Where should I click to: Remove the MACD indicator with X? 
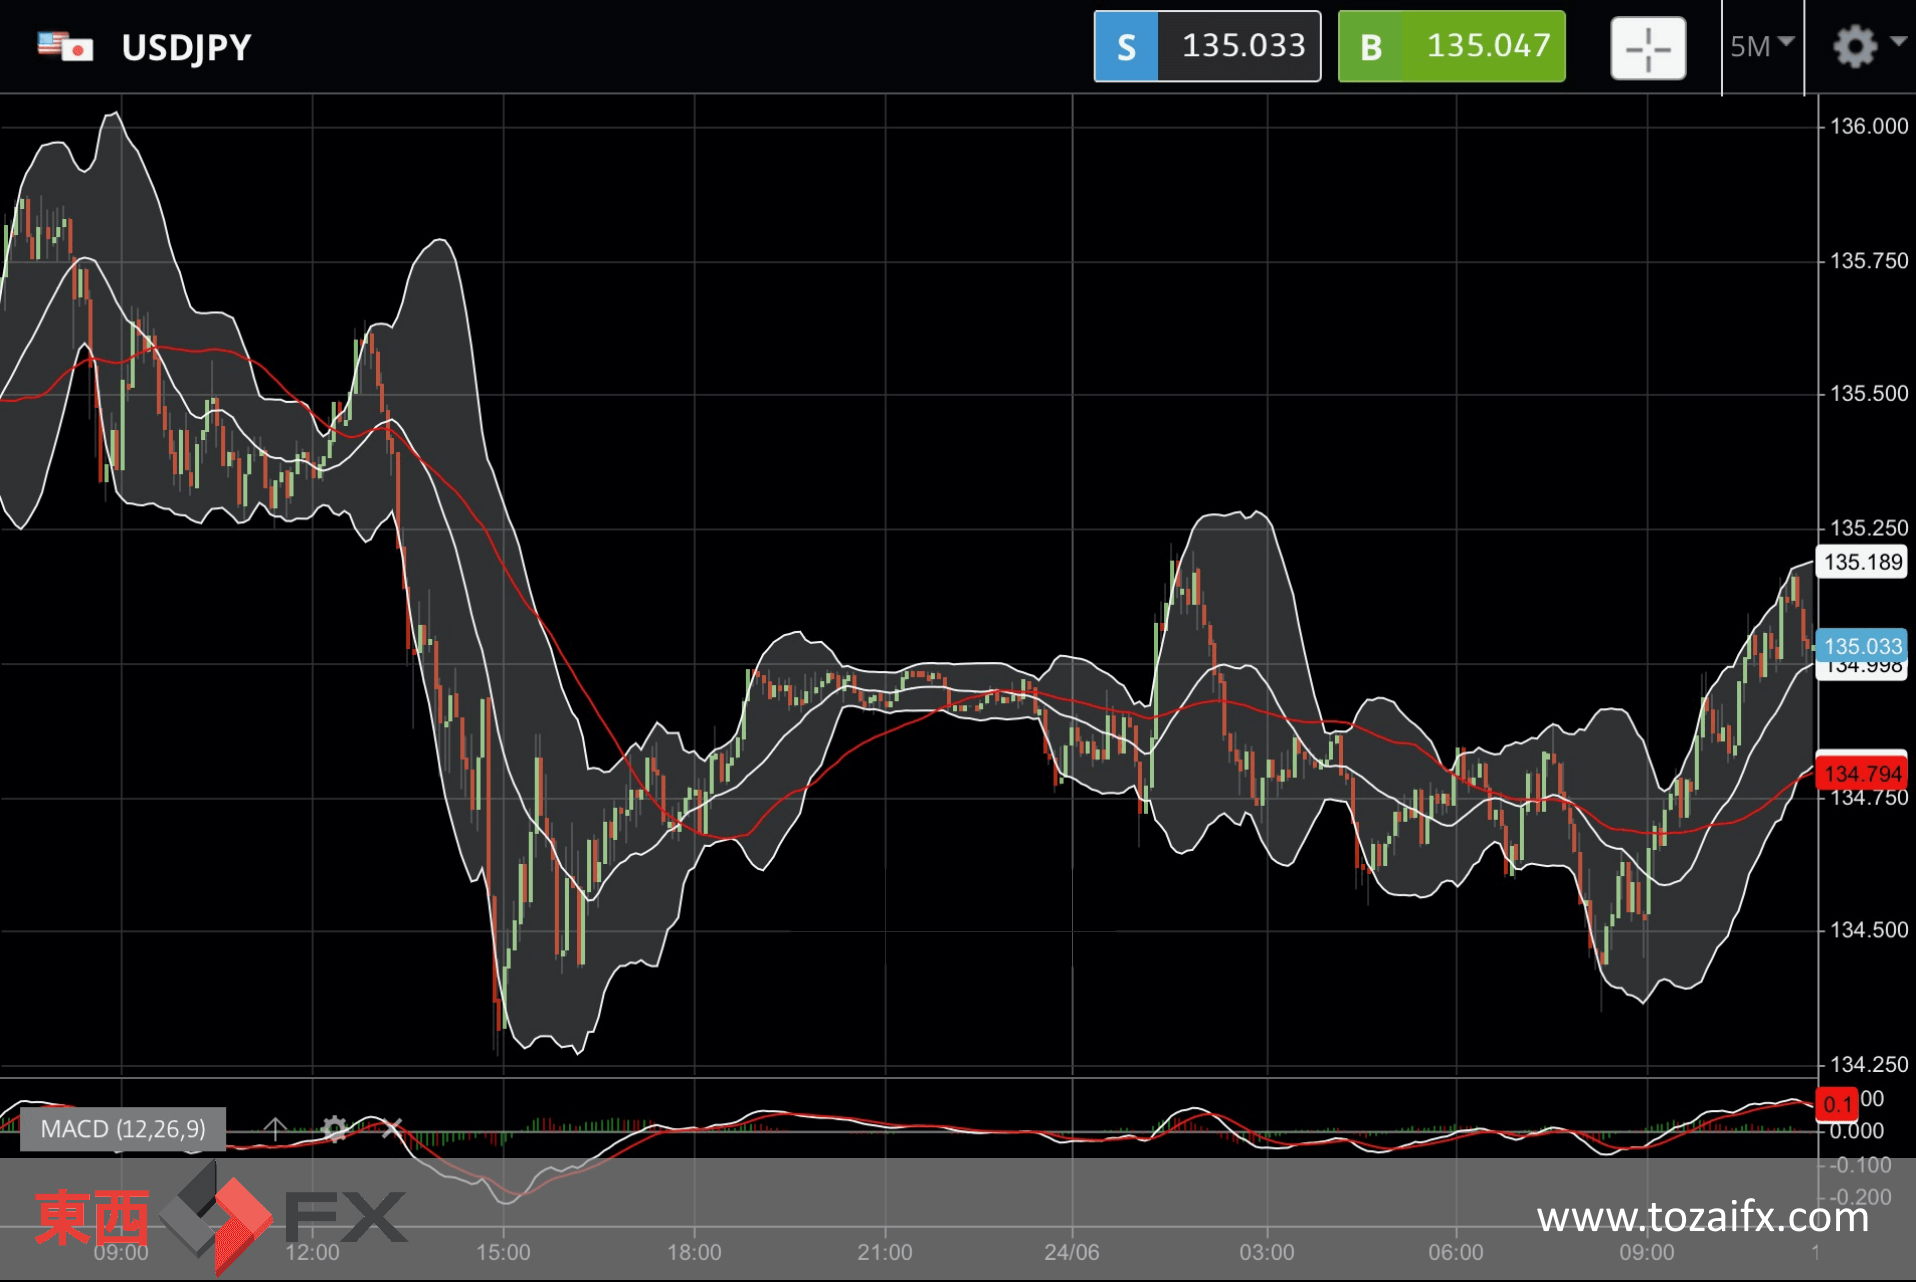391,1129
